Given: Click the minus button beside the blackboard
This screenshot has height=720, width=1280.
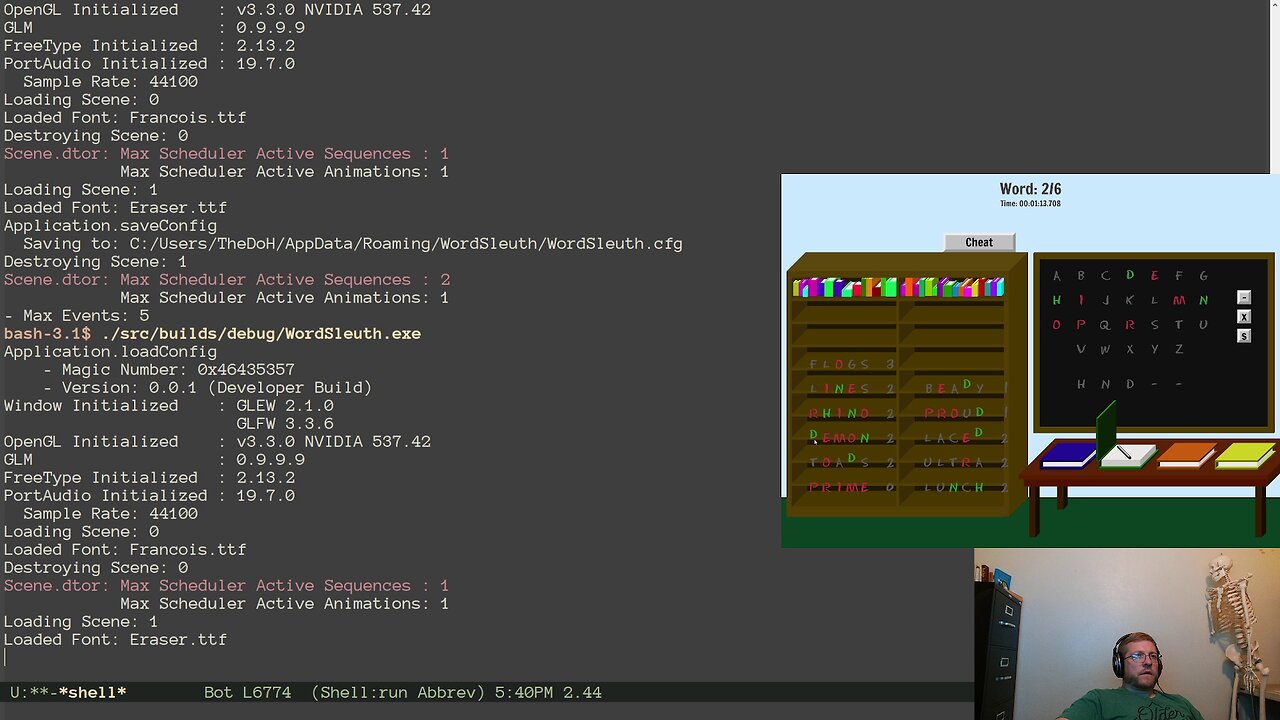Looking at the screenshot, I should click(x=1244, y=298).
